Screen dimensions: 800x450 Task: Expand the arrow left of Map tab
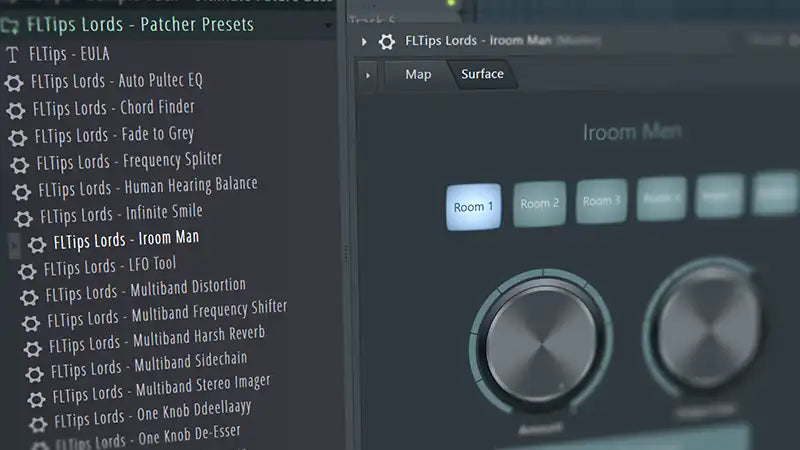367,75
